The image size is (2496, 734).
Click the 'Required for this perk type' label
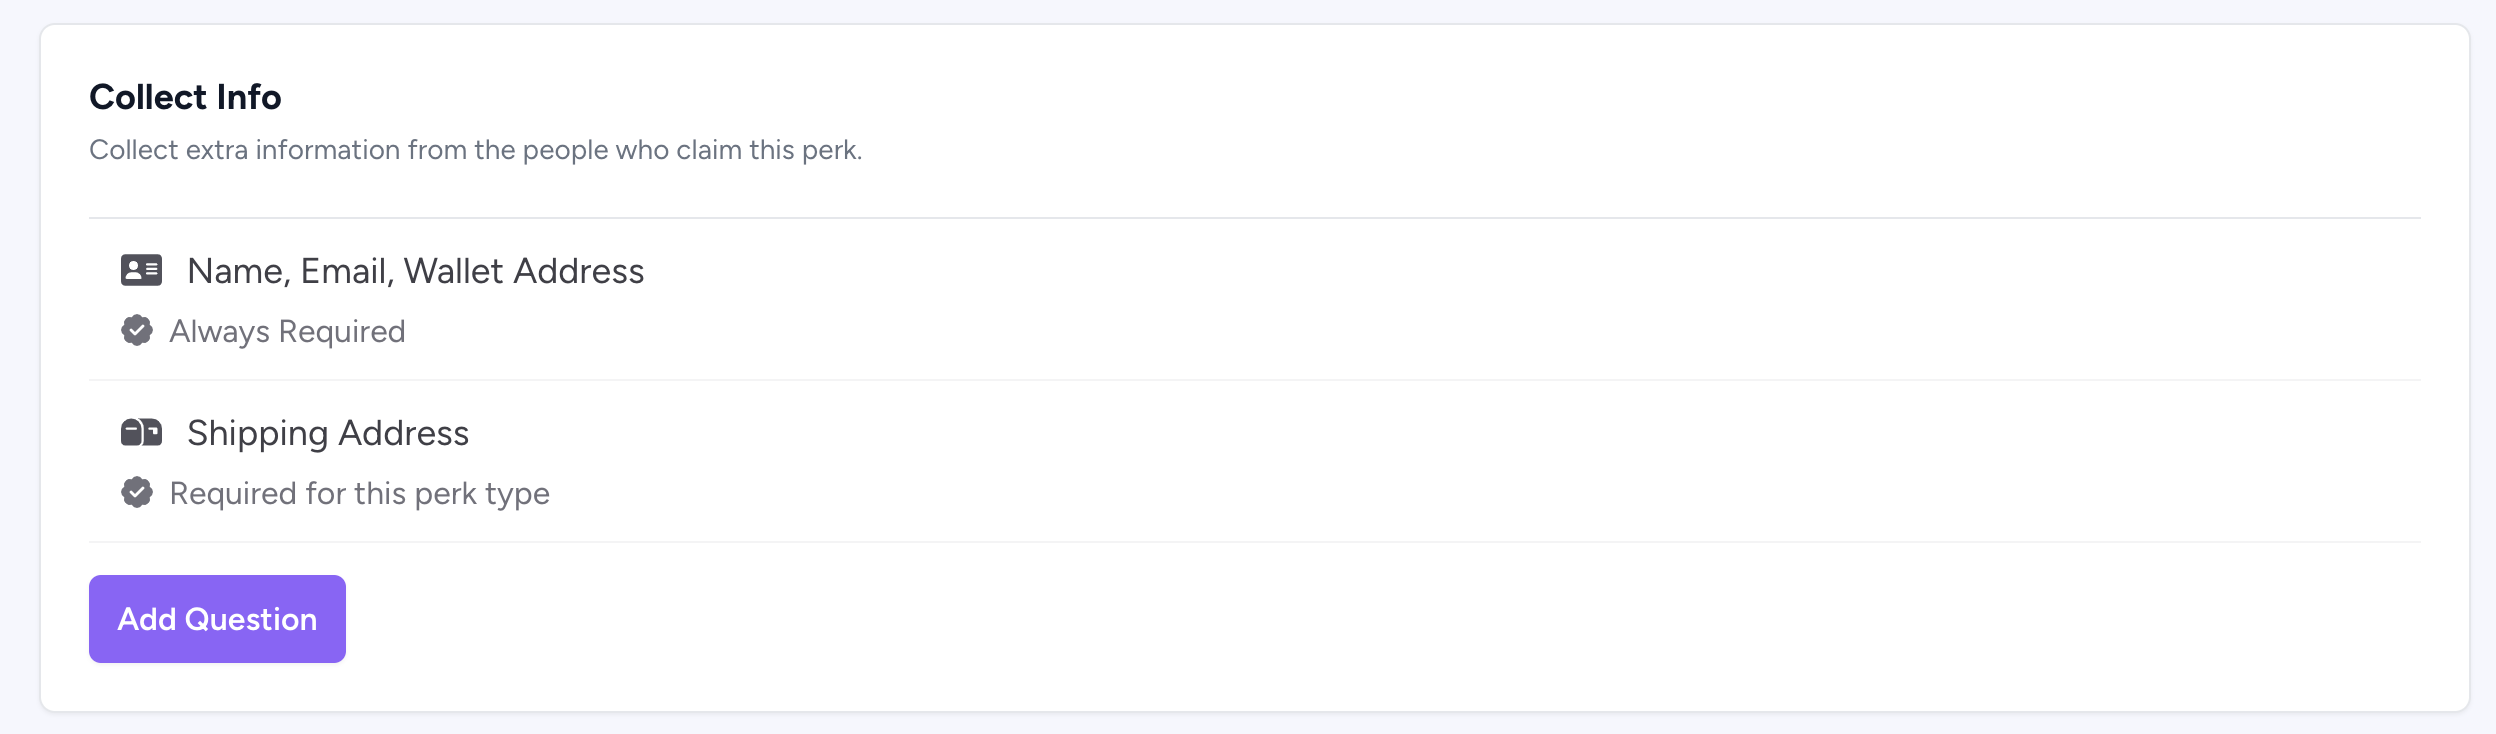[x=359, y=493]
